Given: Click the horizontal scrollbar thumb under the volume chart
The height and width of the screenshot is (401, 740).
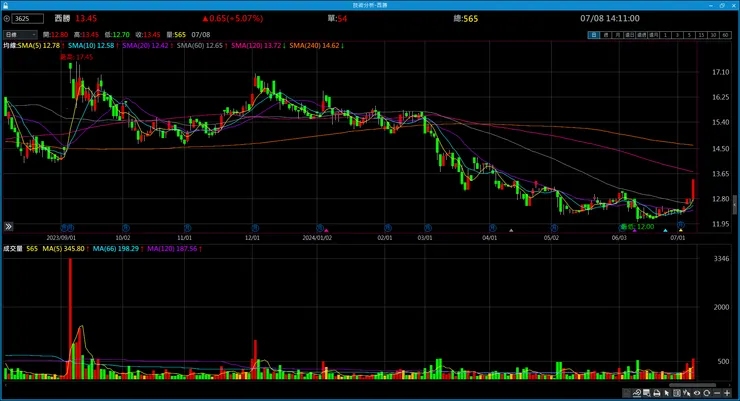Looking at the screenshot, I should coord(693,385).
